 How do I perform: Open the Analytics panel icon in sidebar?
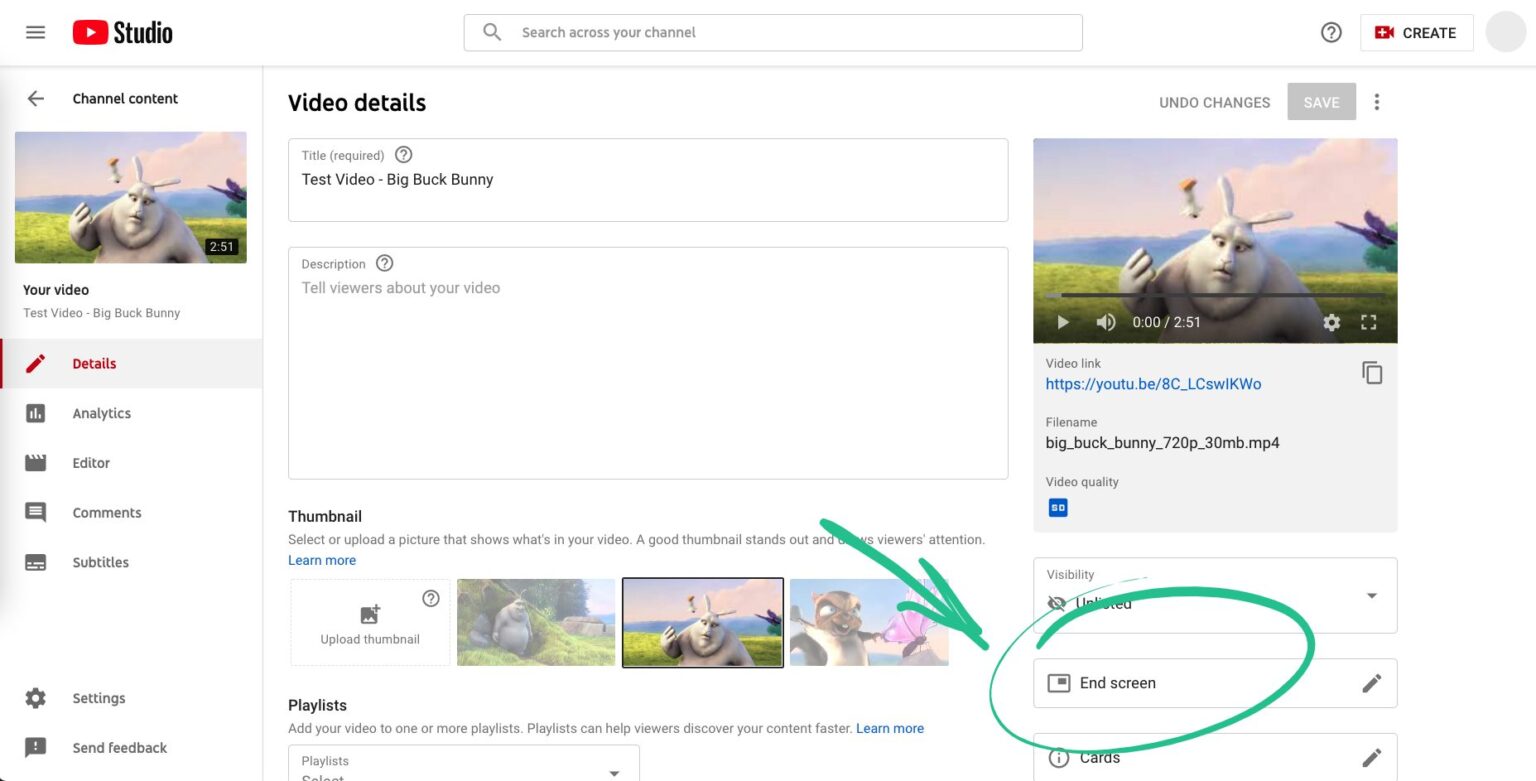pyautogui.click(x=36, y=413)
